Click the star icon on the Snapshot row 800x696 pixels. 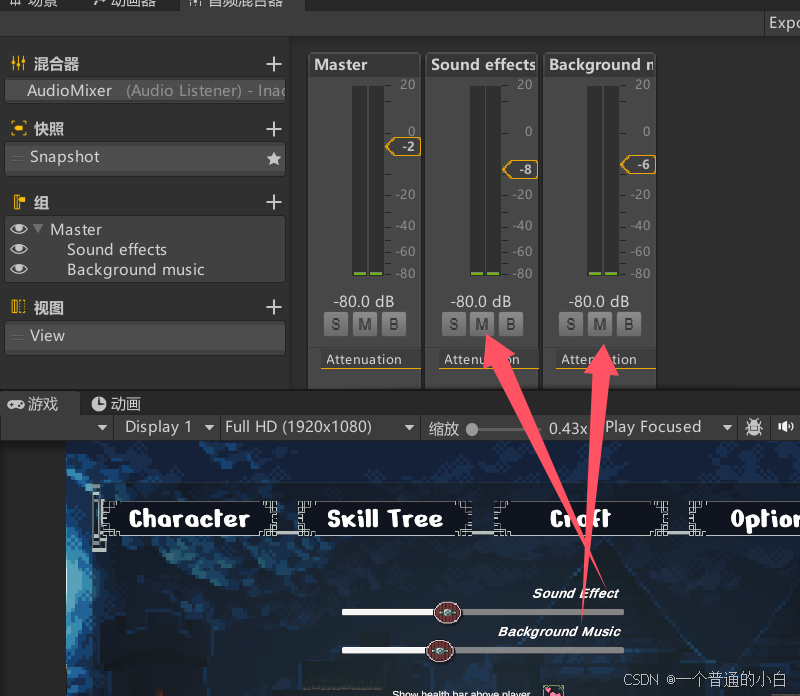coord(274,159)
